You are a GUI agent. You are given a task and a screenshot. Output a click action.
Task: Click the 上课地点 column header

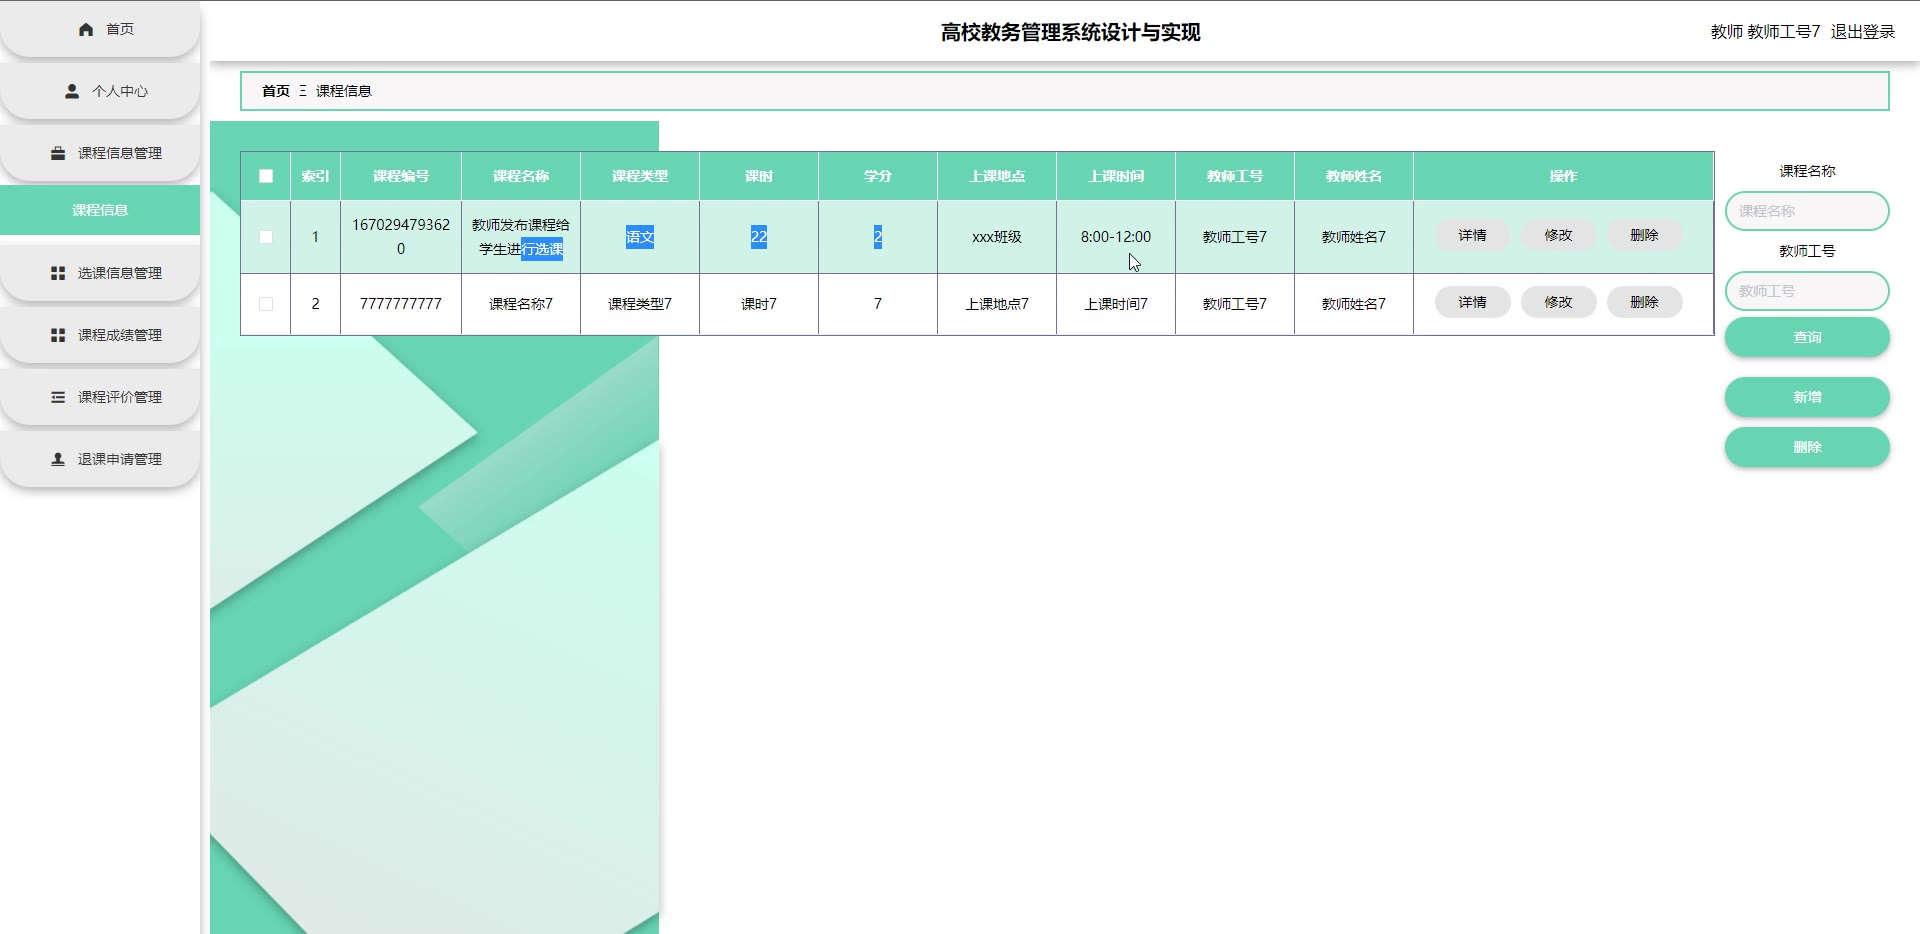point(997,176)
